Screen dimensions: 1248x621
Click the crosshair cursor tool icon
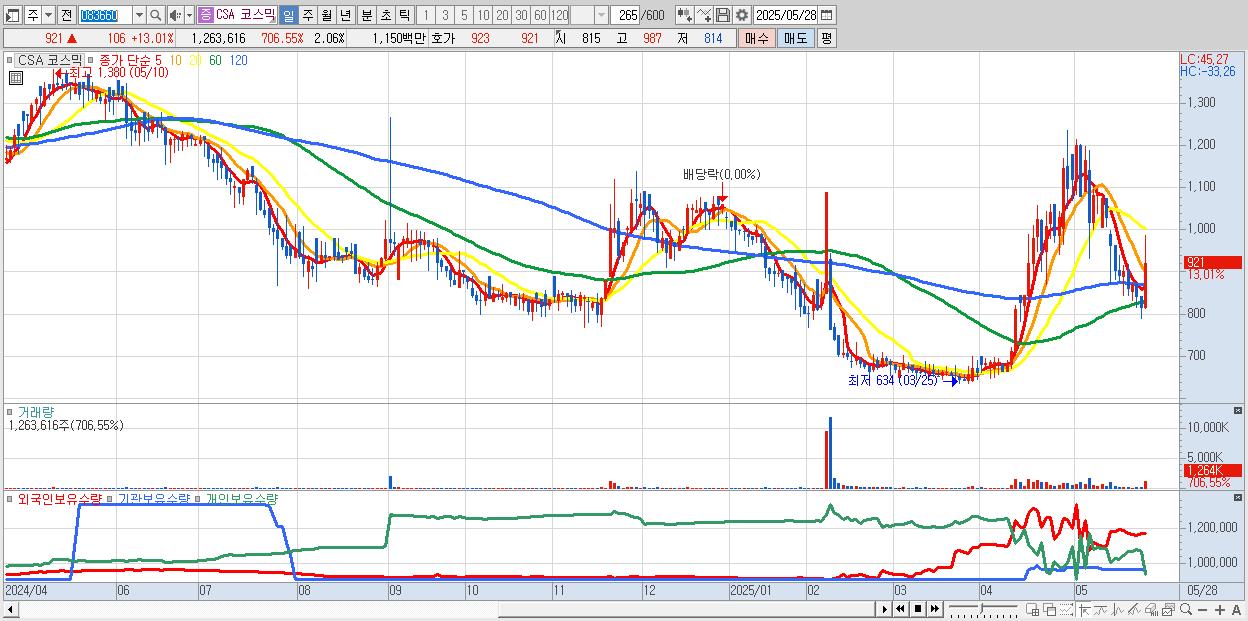pyautogui.click(x=1084, y=609)
